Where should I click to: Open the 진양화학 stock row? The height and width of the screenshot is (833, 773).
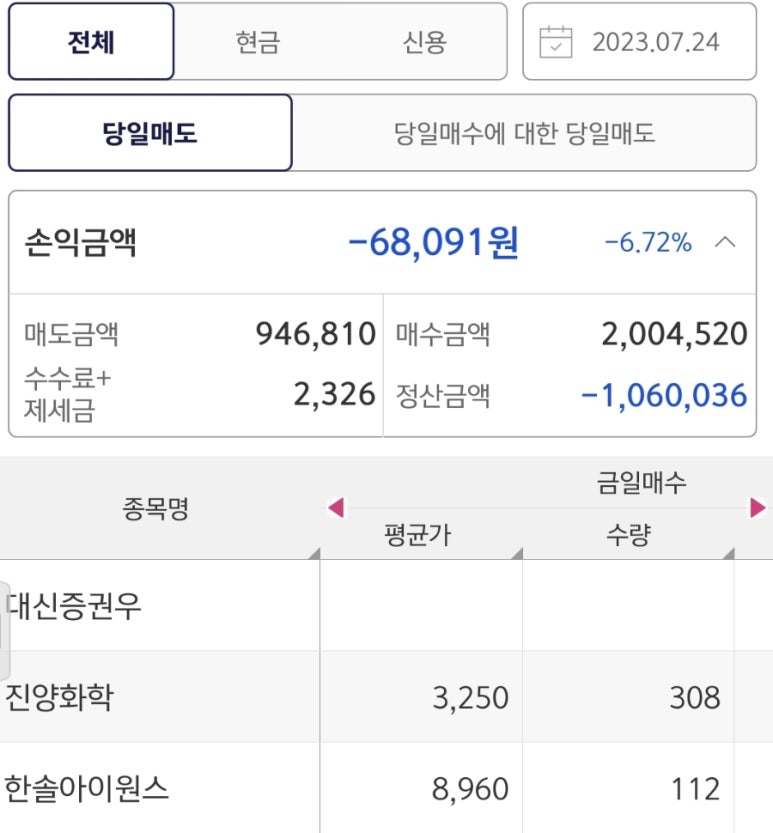pyautogui.click(x=60, y=697)
